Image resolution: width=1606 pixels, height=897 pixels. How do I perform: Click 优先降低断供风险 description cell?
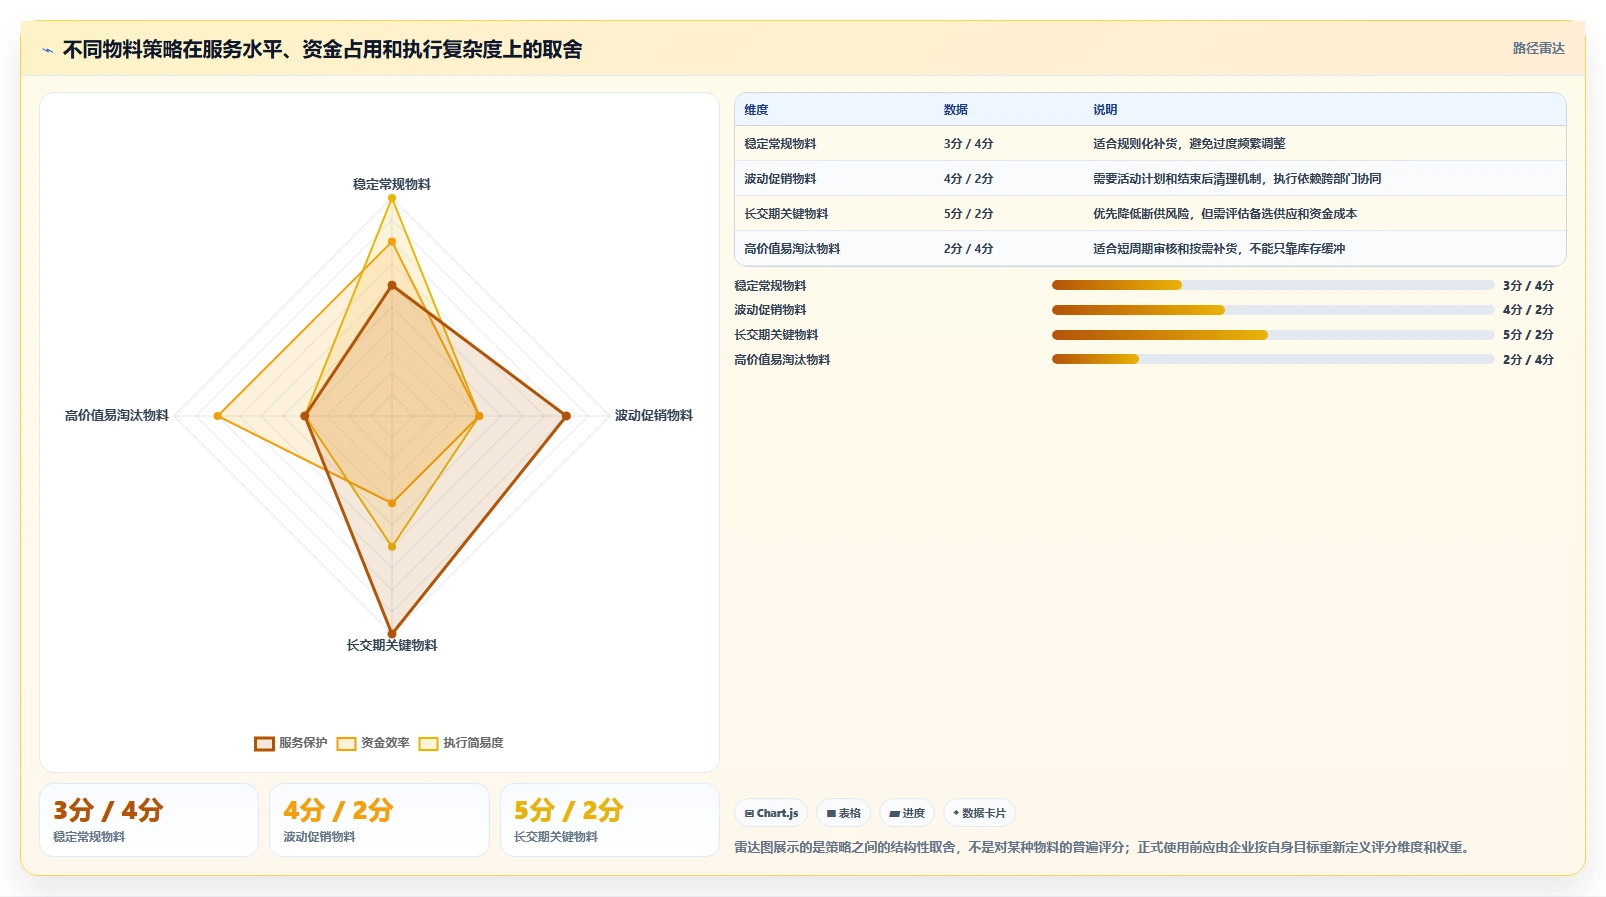(1225, 214)
